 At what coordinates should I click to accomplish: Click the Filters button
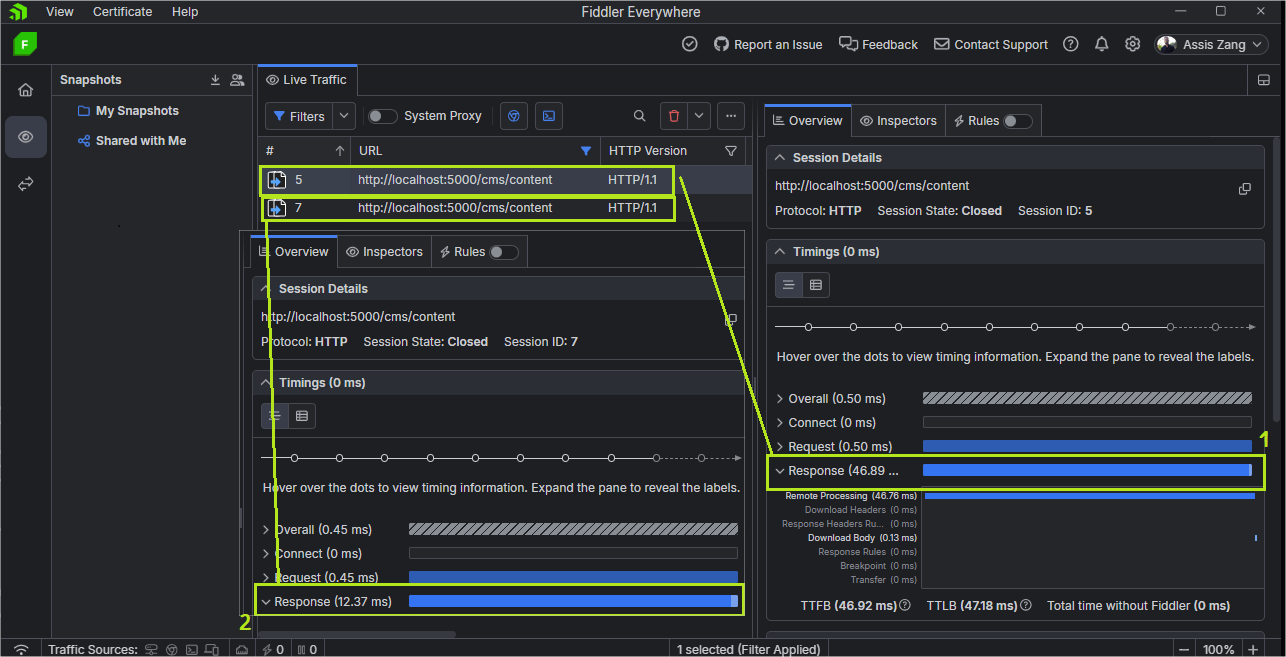(299, 116)
